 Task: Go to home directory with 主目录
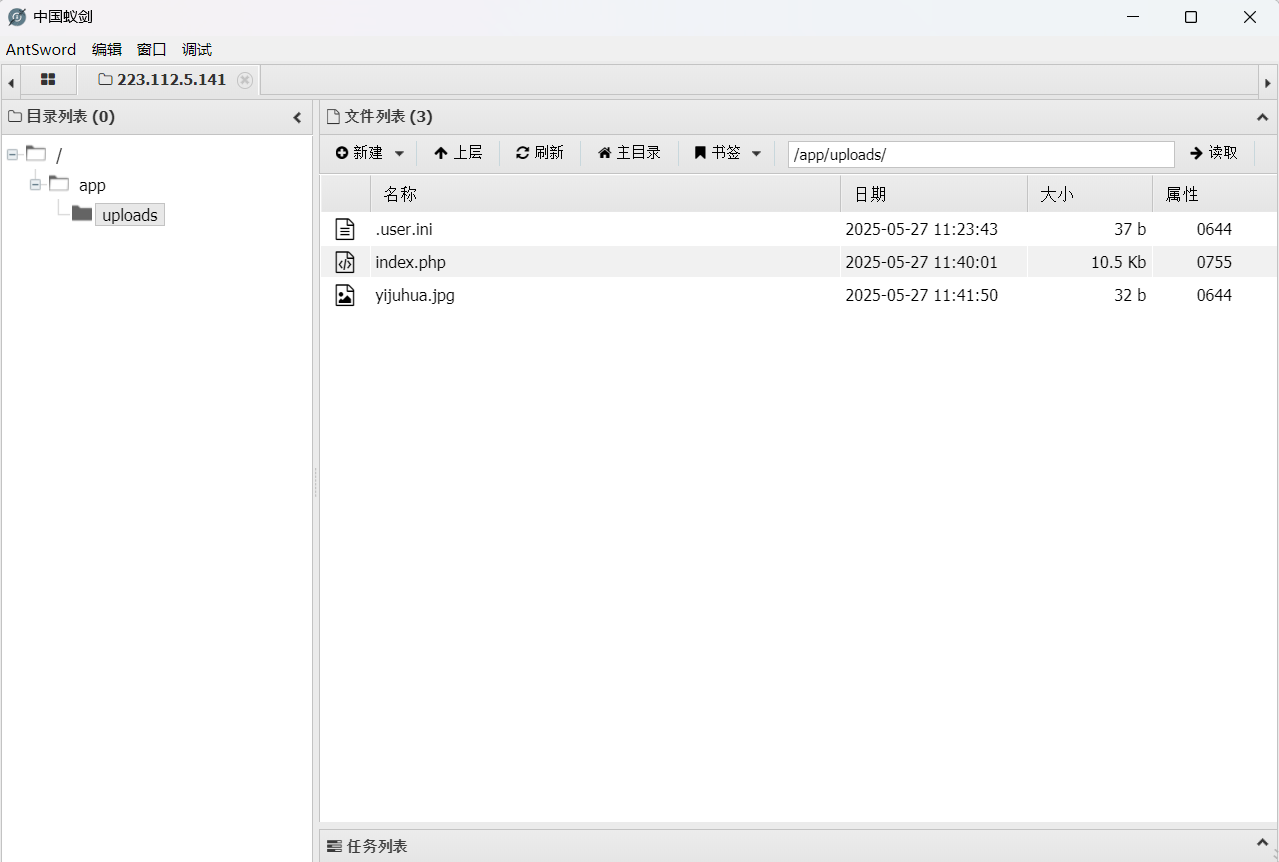pos(629,153)
